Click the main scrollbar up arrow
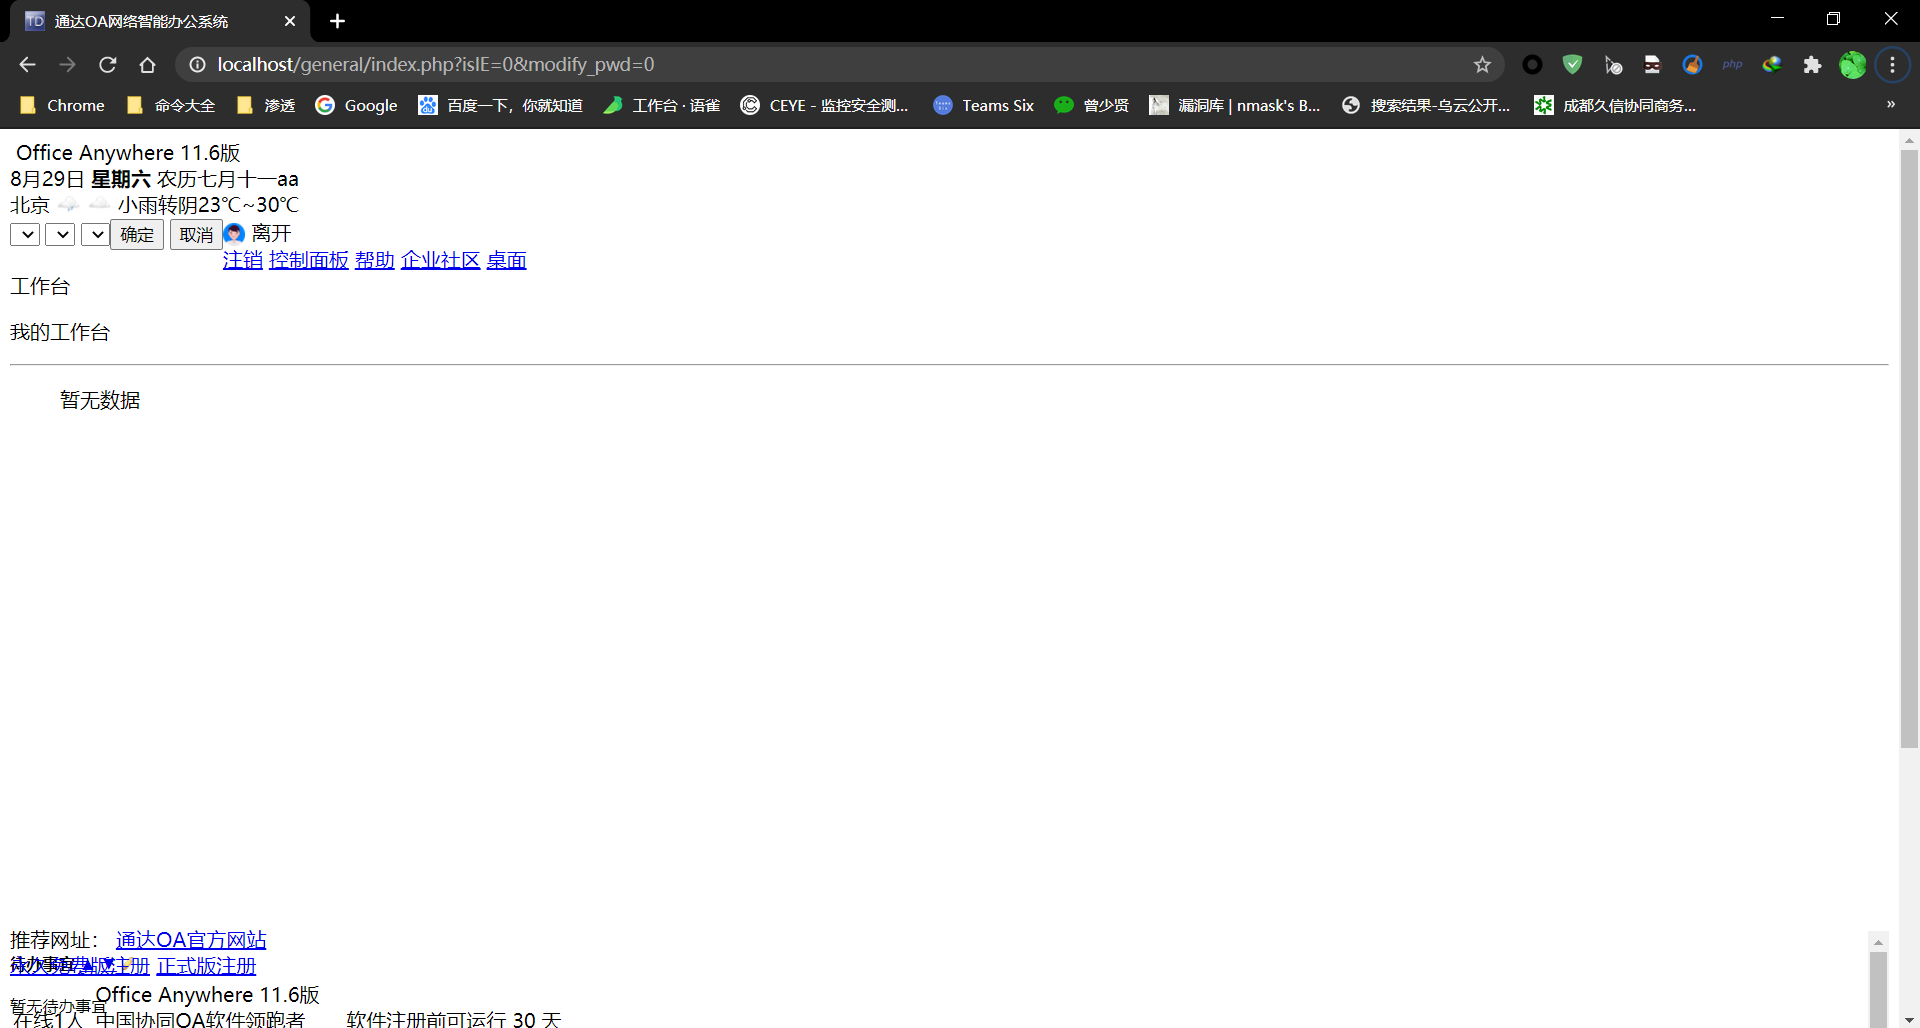Image resolution: width=1920 pixels, height=1028 pixels. (1909, 140)
